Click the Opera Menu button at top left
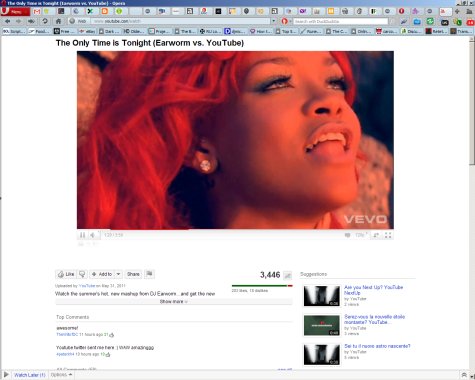The image size is (475, 380). [15, 12]
